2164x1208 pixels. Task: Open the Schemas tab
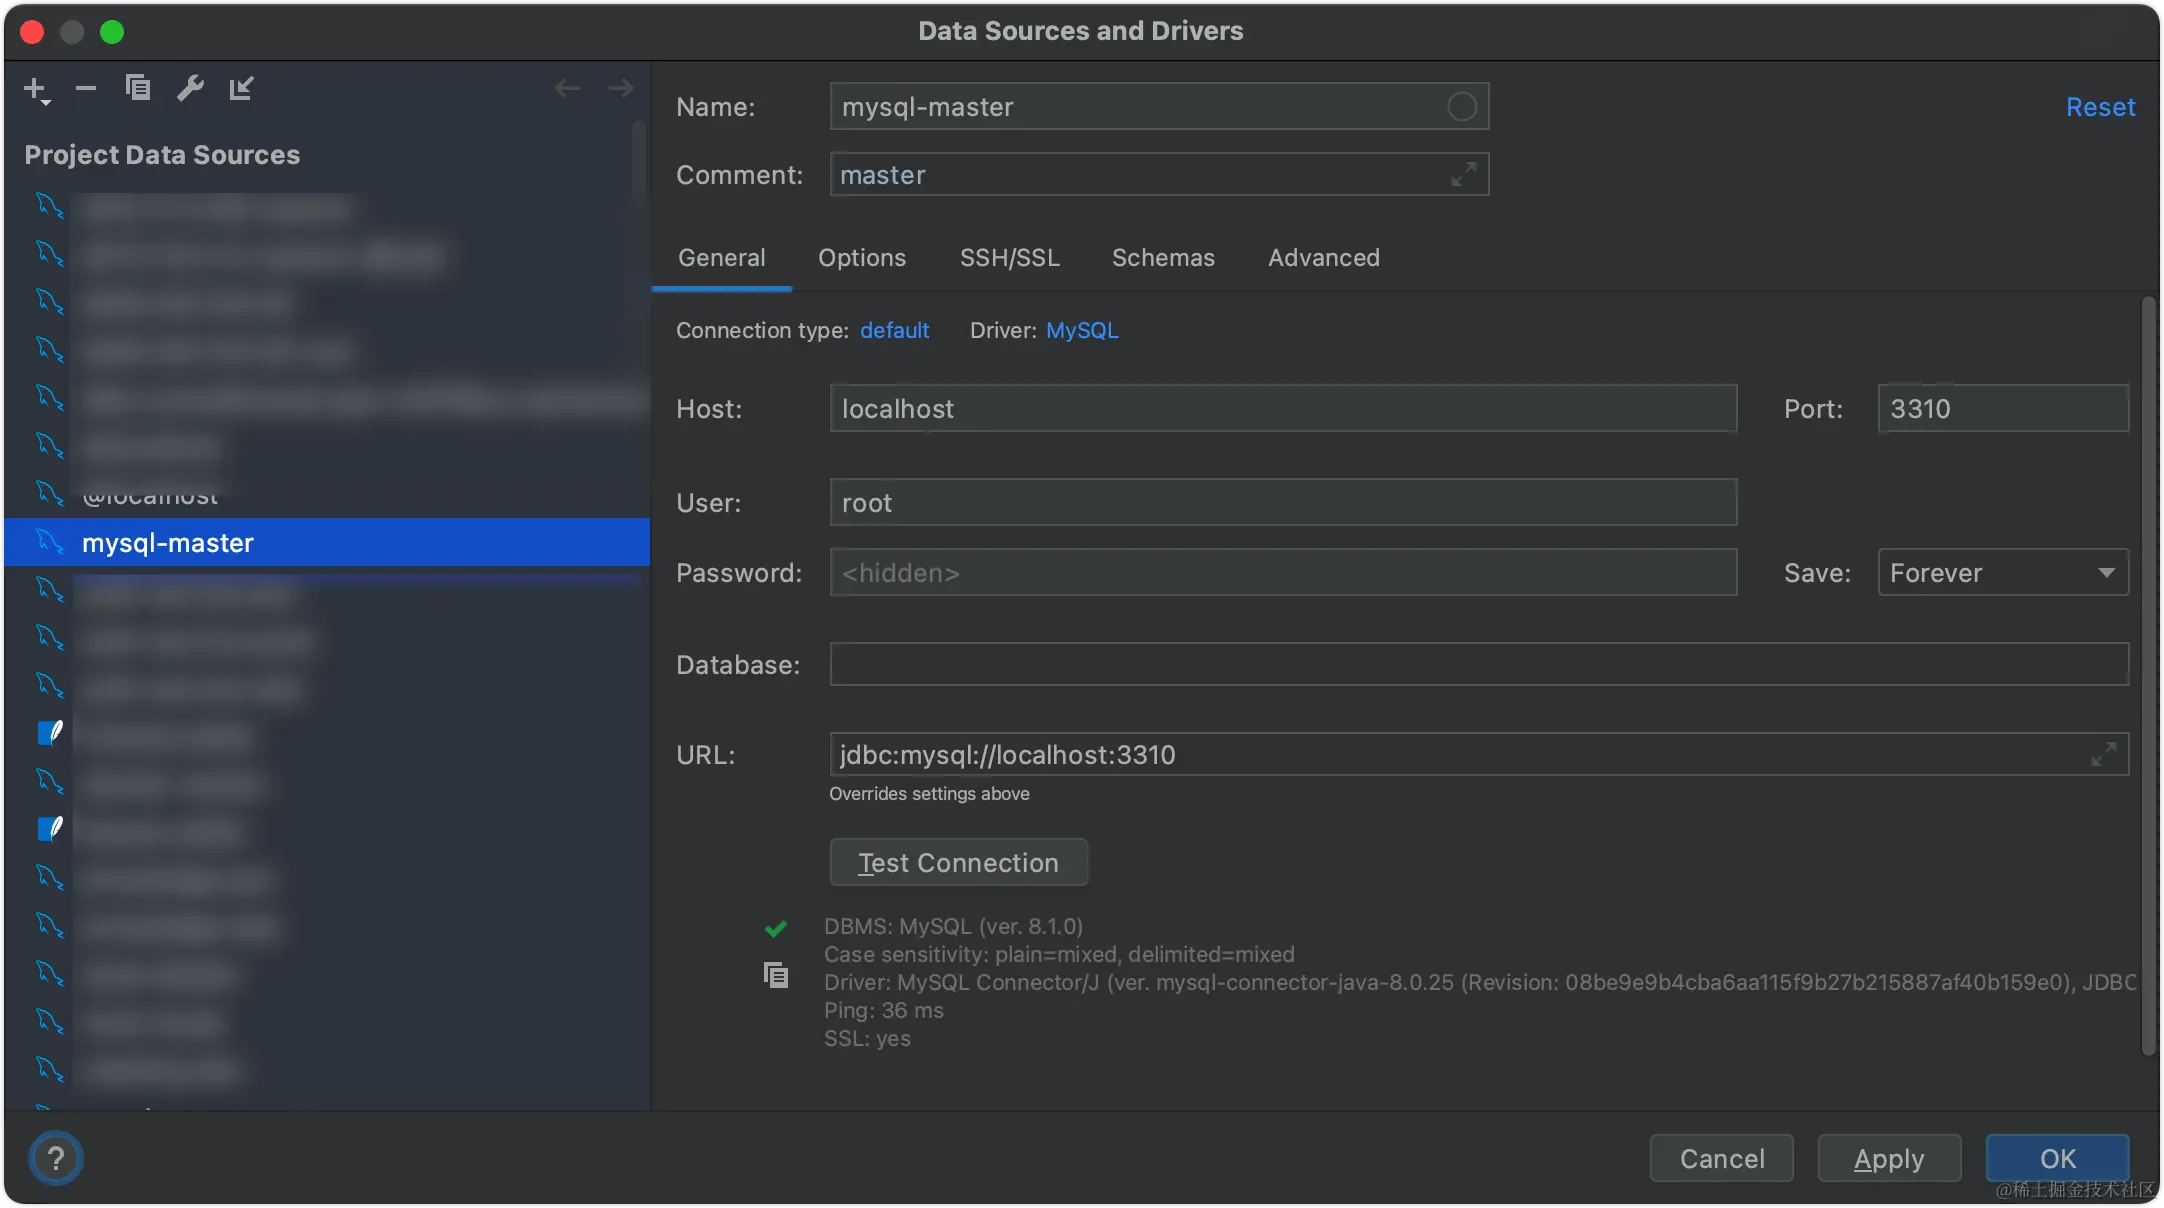[1163, 258]
